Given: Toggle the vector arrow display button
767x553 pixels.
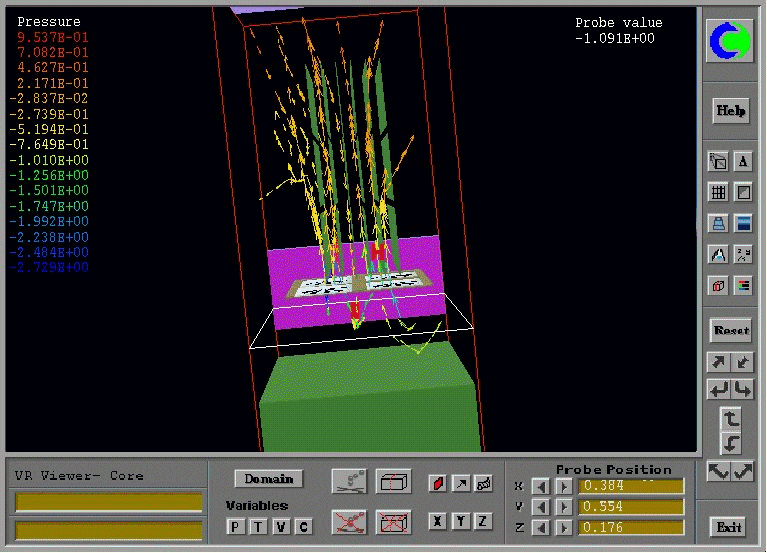Looking at the screenshot, I should pos(460,484).
